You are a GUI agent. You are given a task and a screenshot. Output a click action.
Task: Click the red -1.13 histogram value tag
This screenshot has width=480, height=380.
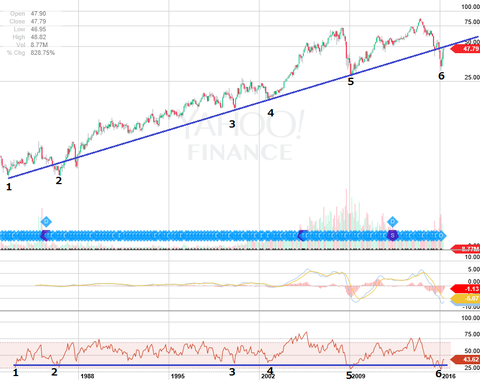tap(465, 289)
